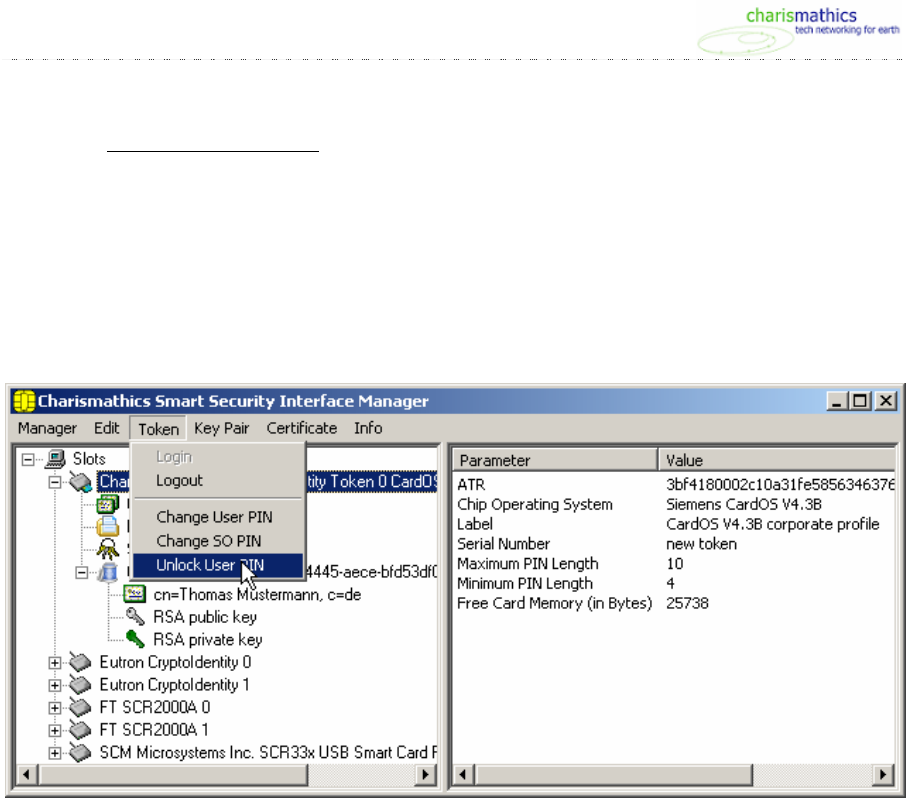This screenshot has width=906, height=798.
Task: Click the Maximum PIN Length parameter
Action: 528,563
